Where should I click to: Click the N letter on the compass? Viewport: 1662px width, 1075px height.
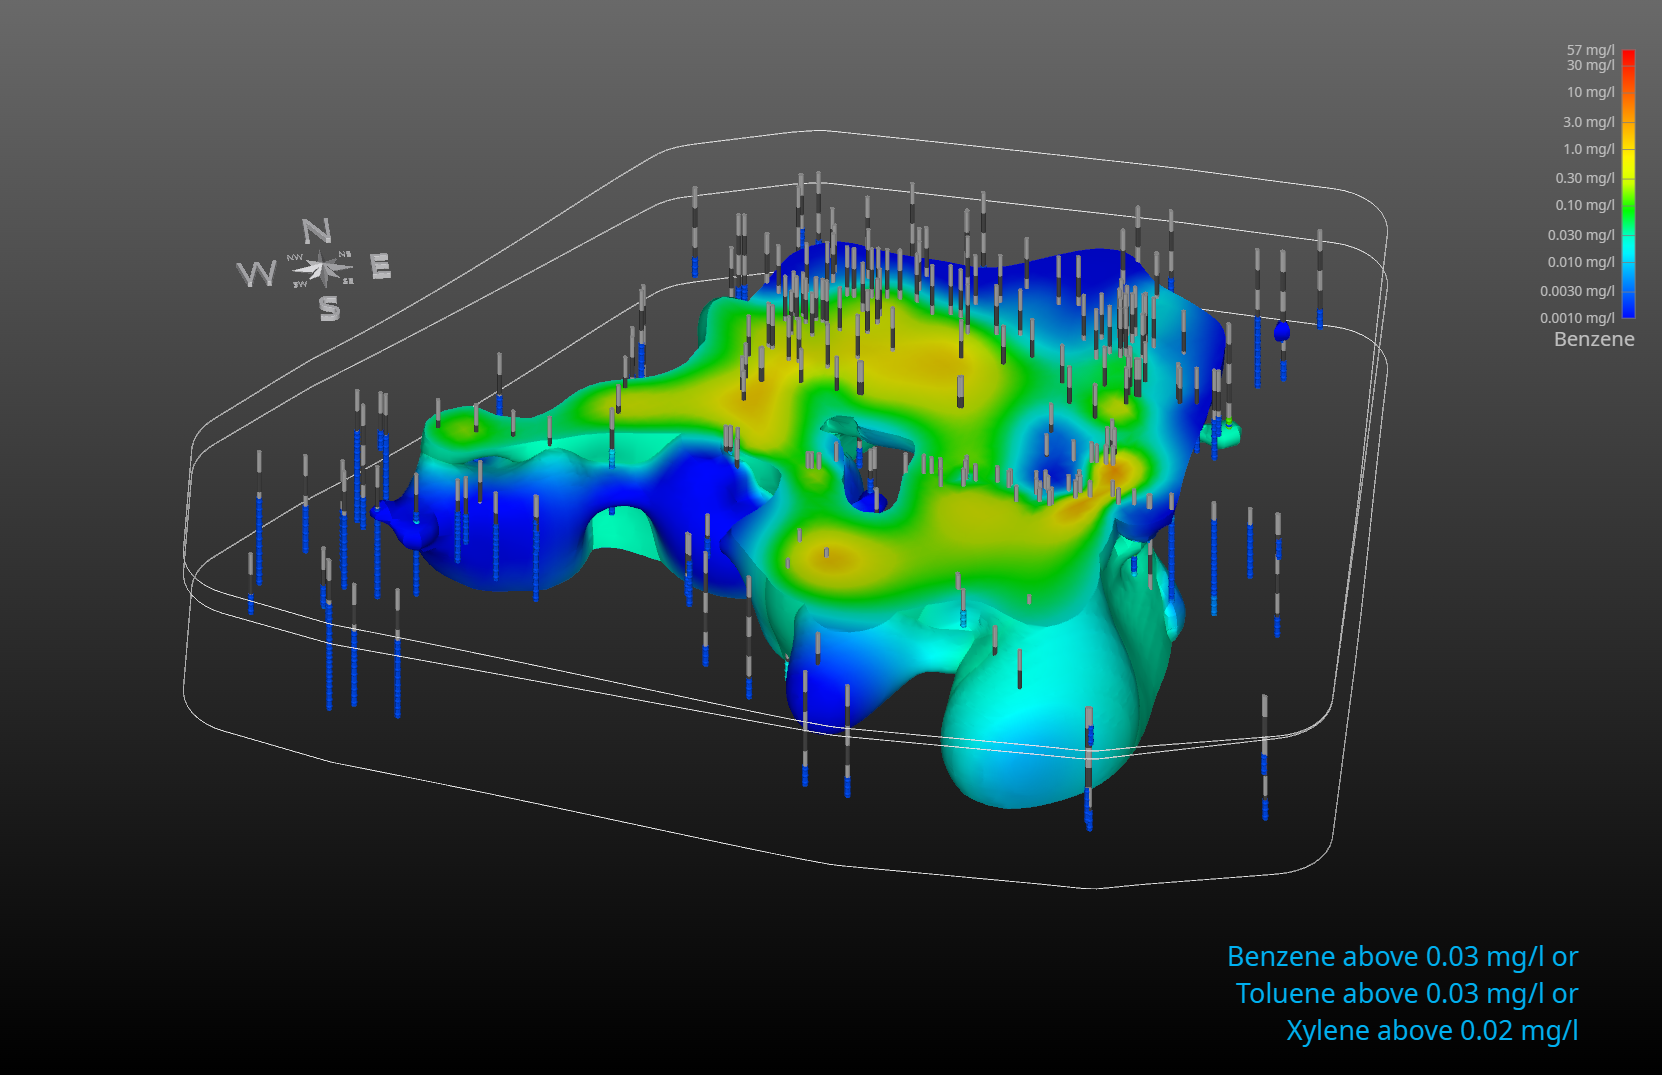tap(317, 232)
